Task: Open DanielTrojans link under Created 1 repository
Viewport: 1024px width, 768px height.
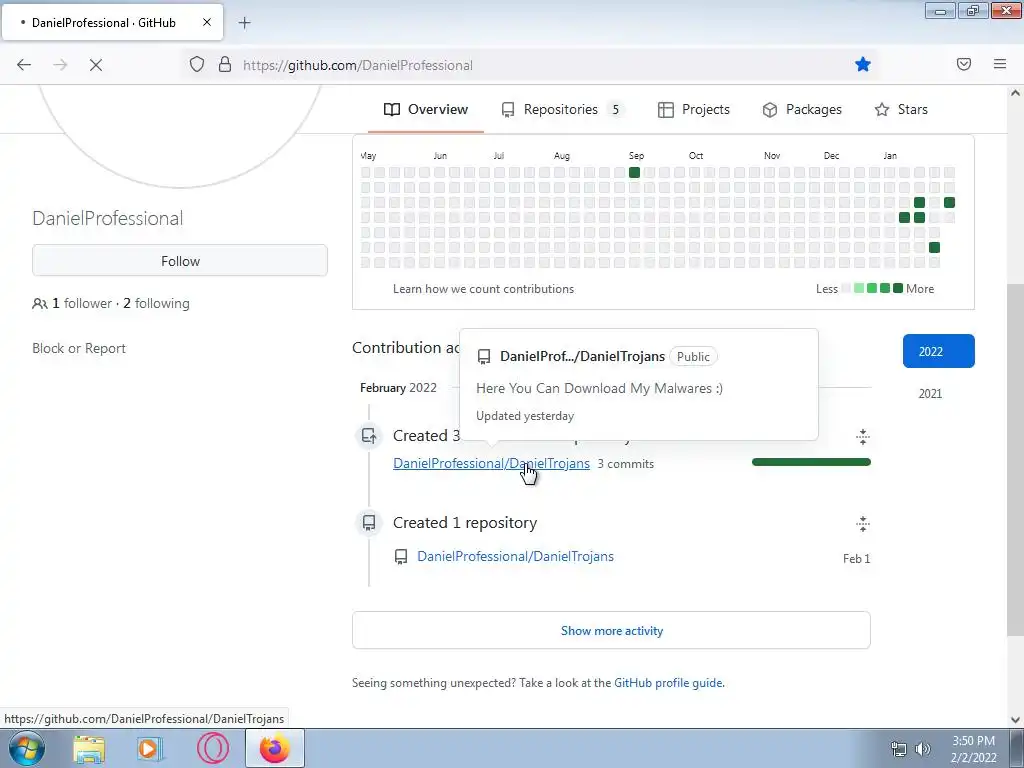Action: point(515,556)
